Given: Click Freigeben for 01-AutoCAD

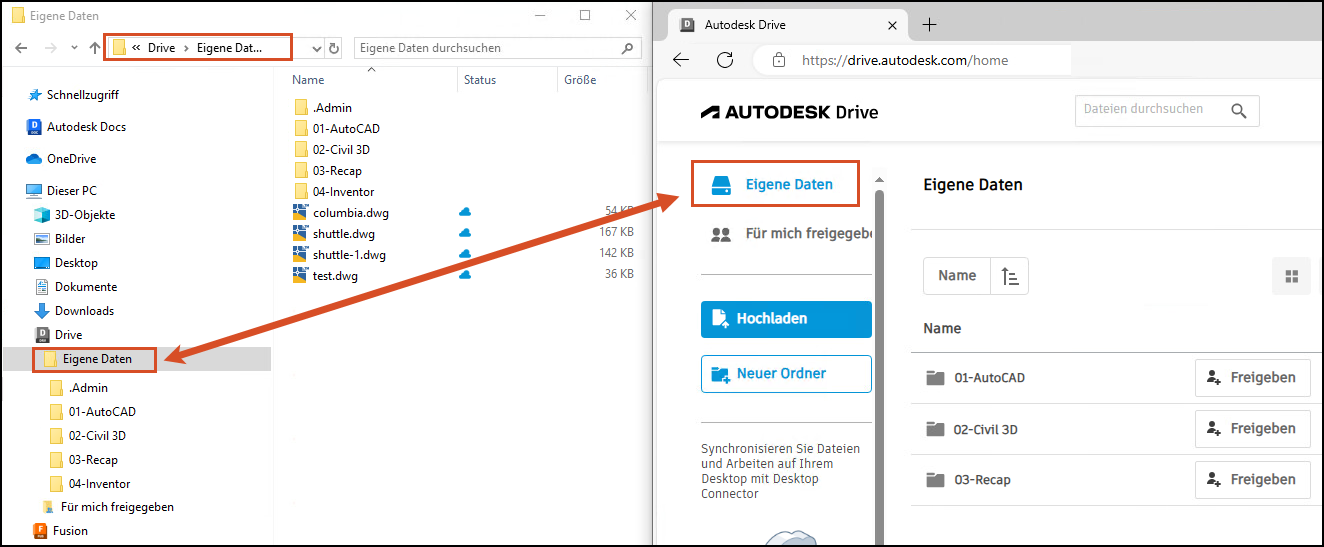Looking at the screenshot, I should [x=1253, y=378].
